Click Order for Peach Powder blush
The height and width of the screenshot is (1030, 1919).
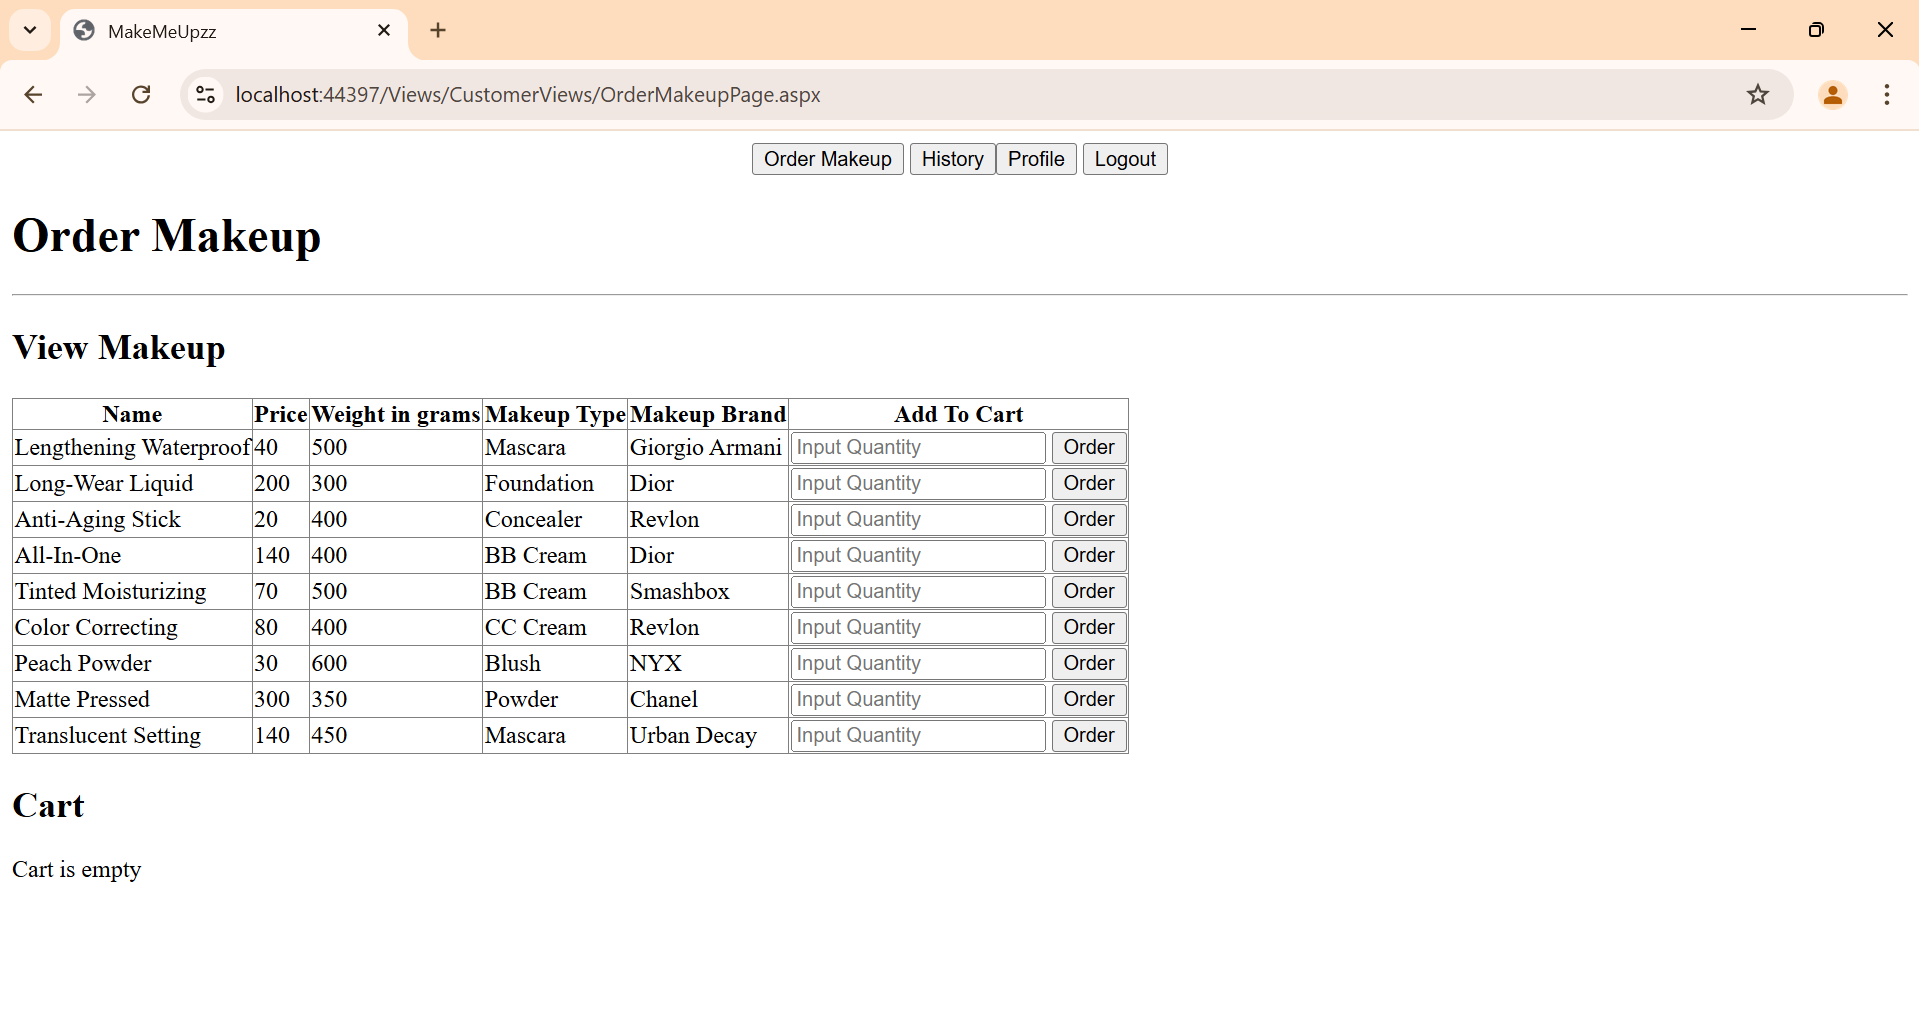tap(1088, 664)
